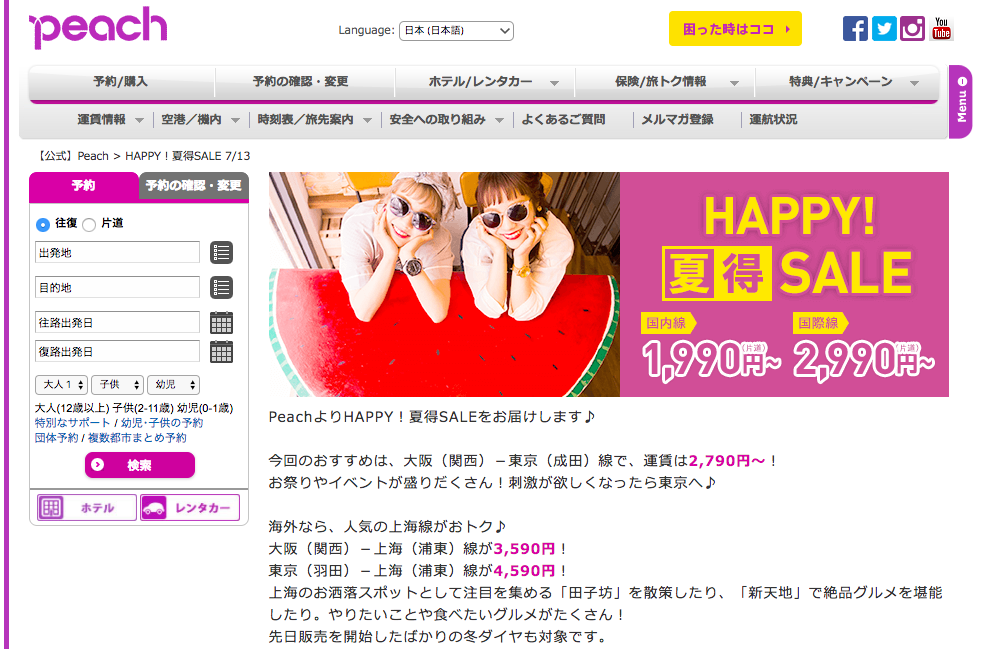Viewport: 987px width, 649px height.
Task: Click the 復路出発日 date field
Action: 117,352
